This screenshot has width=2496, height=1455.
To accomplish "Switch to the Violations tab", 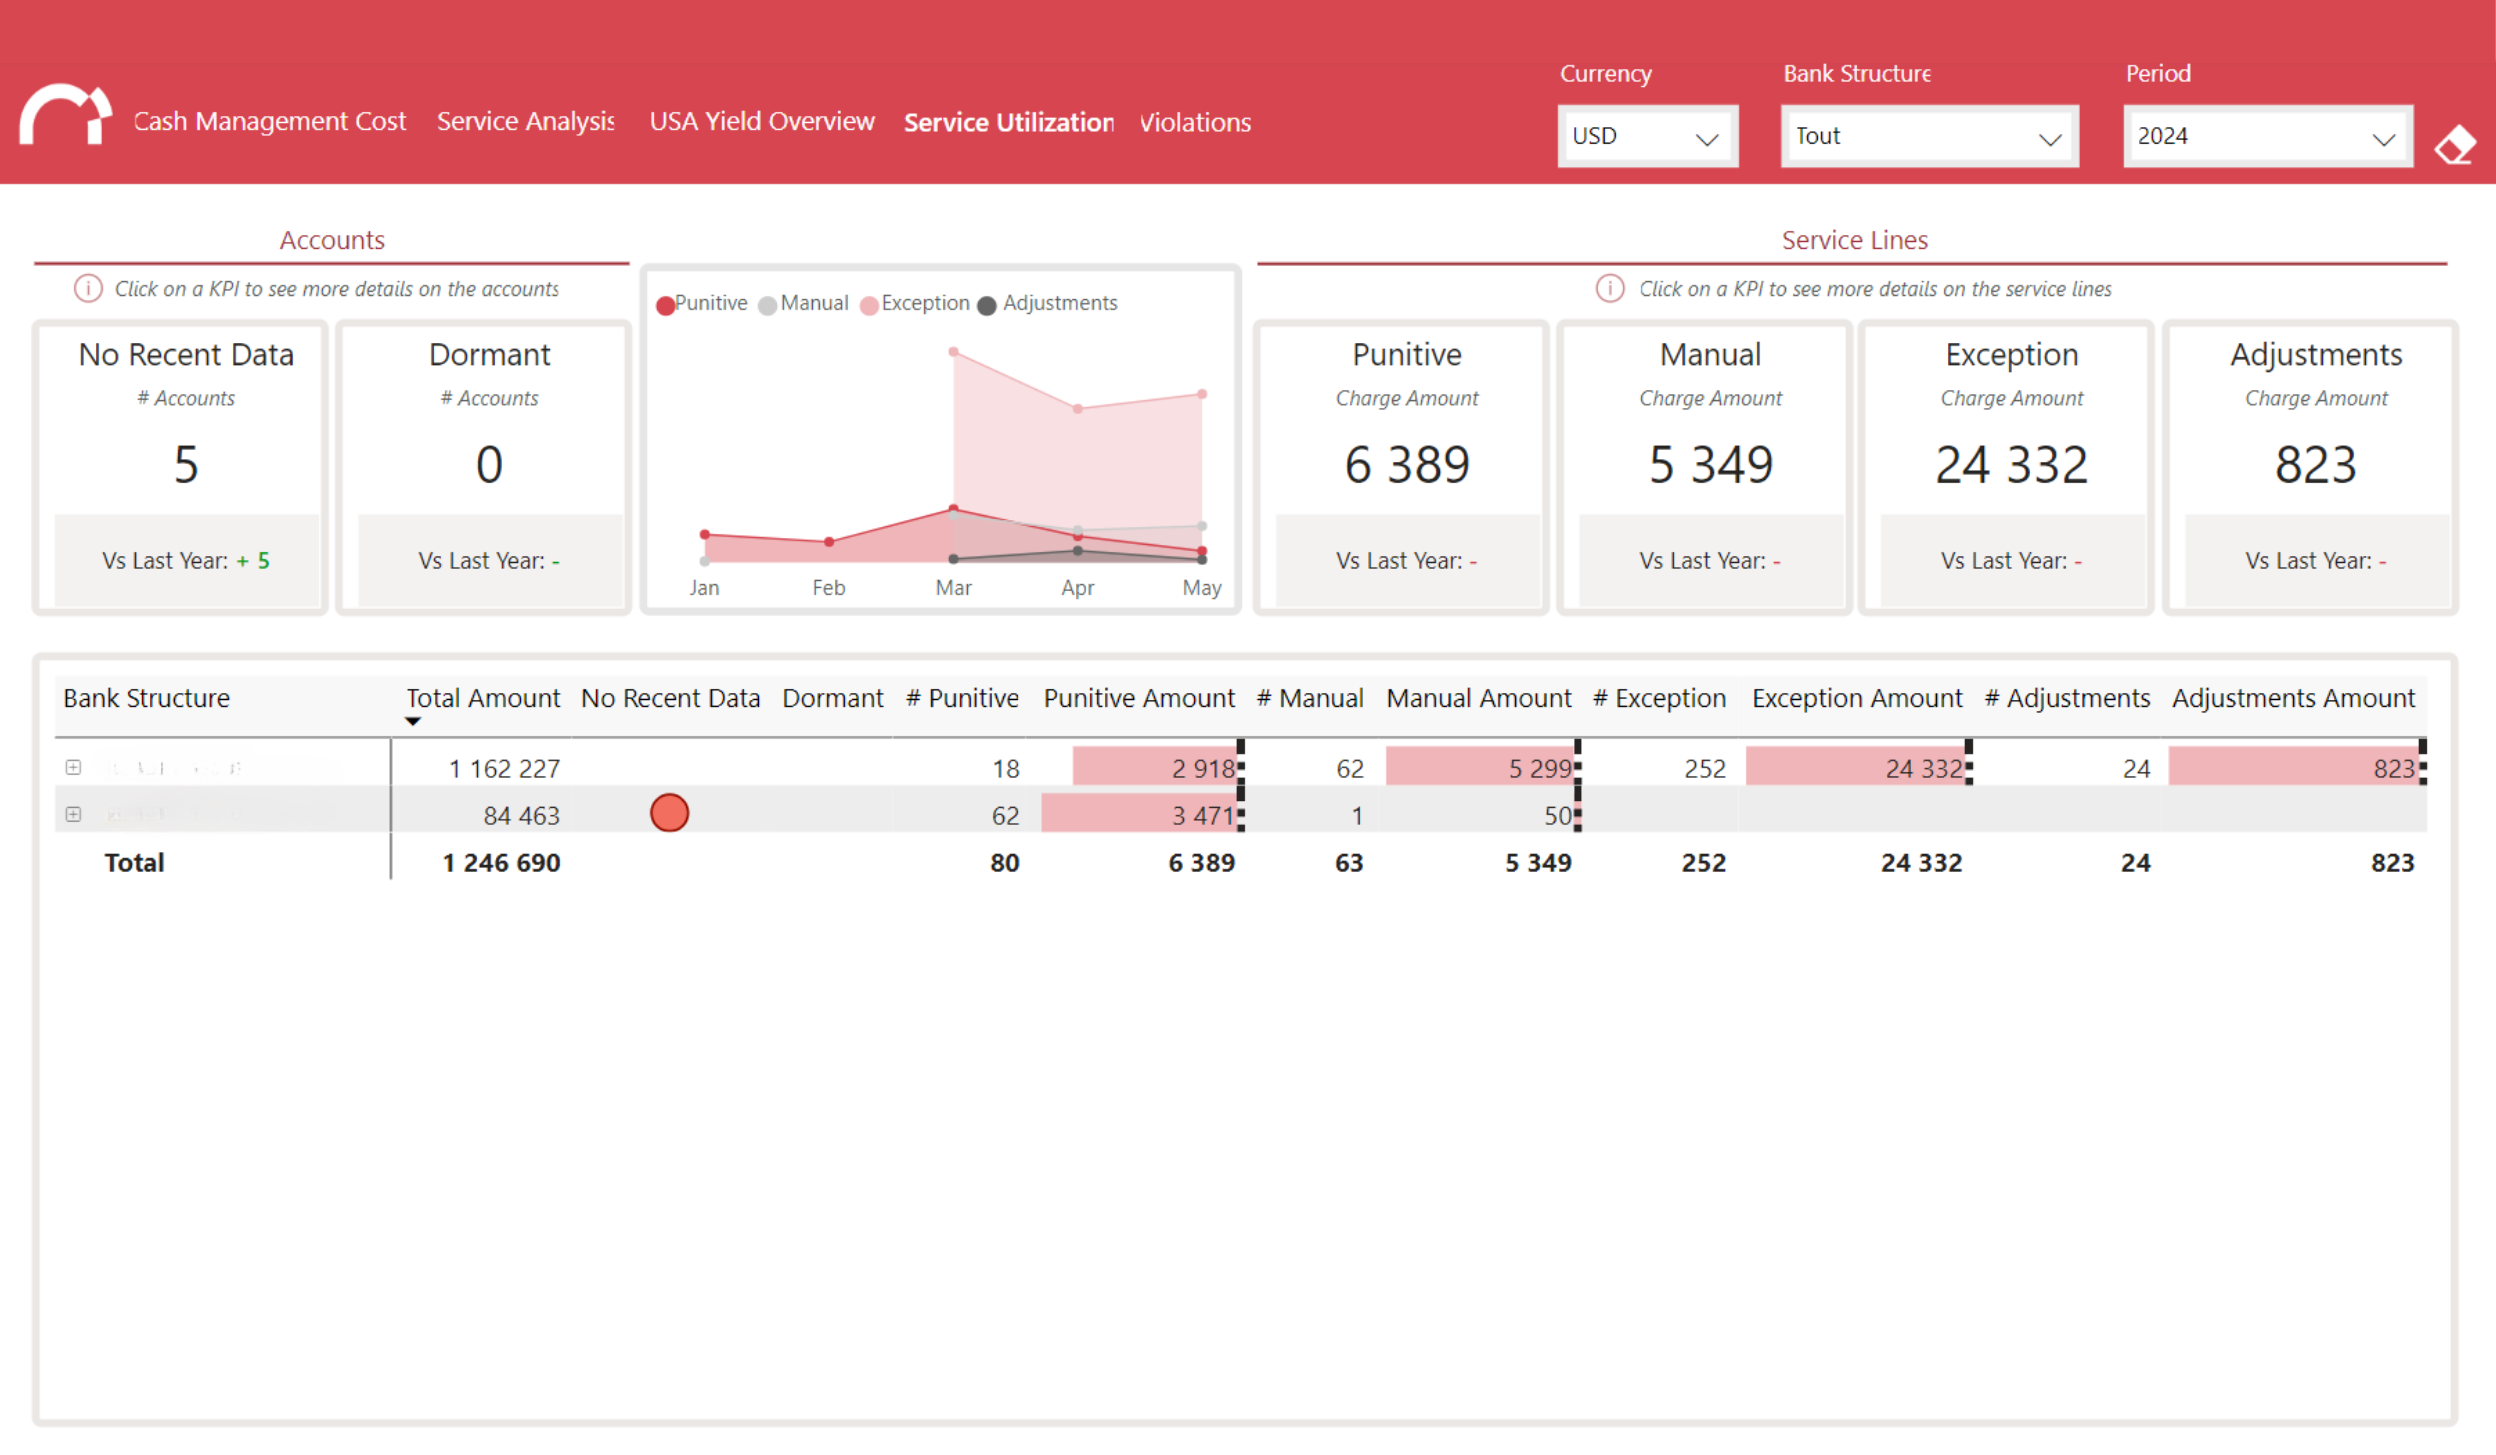I will [1195, 122].
